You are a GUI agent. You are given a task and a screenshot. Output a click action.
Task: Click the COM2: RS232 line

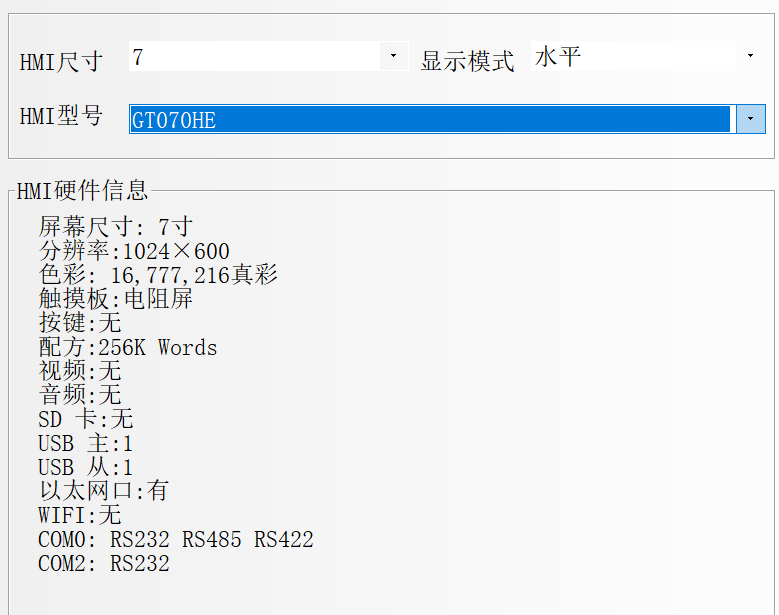104,563
